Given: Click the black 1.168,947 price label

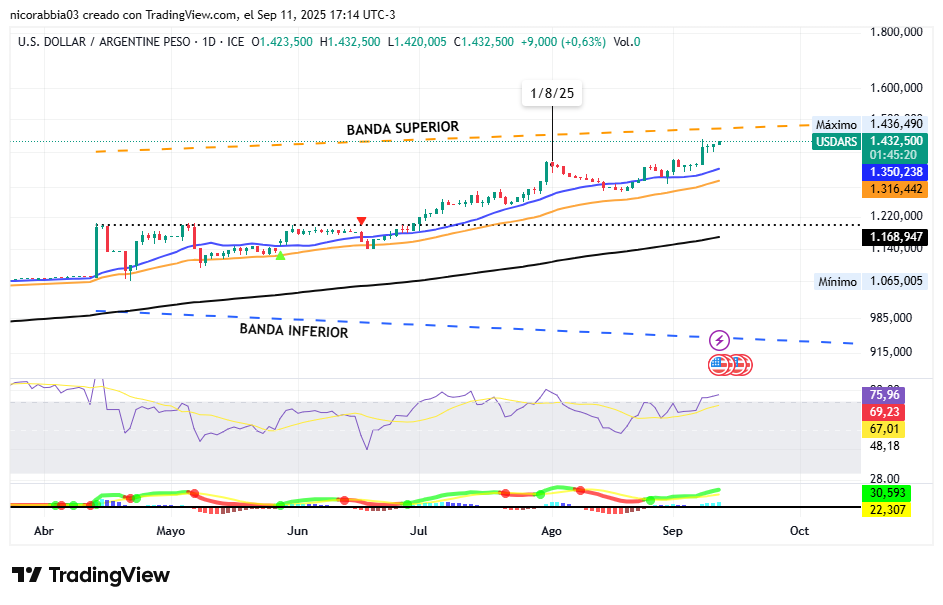Looking at the screenshot, I should (x=894, y=238).
